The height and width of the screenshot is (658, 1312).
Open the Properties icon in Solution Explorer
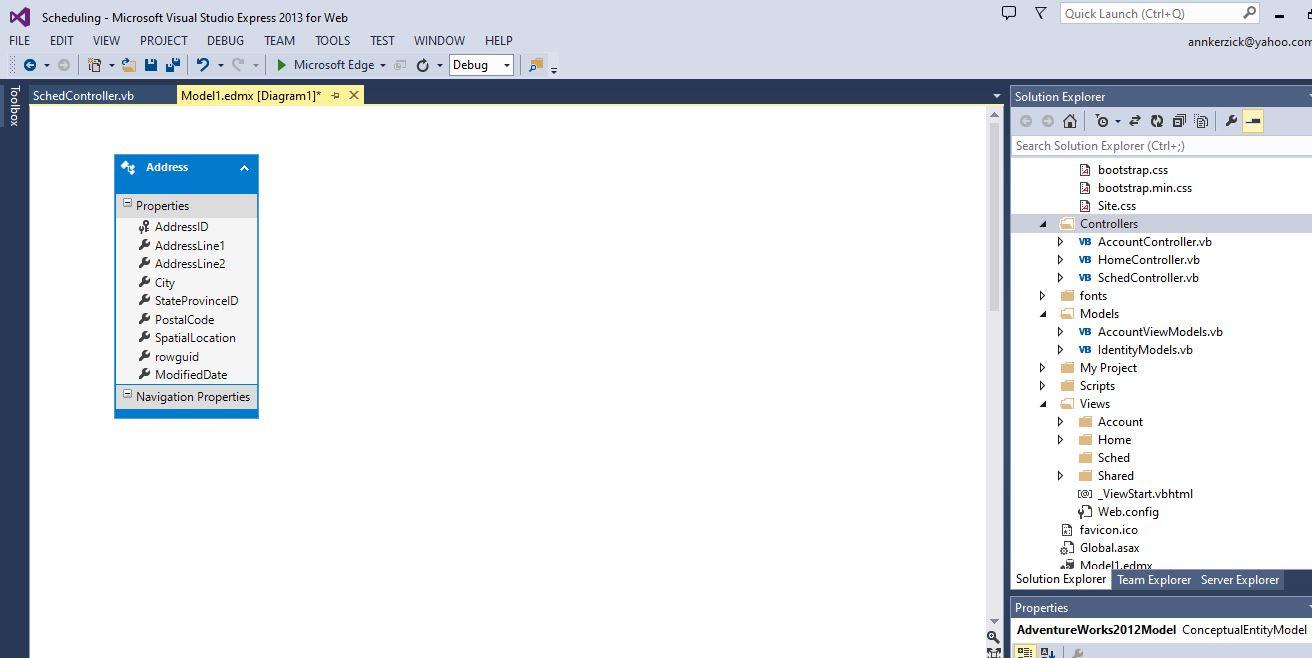1230,120
